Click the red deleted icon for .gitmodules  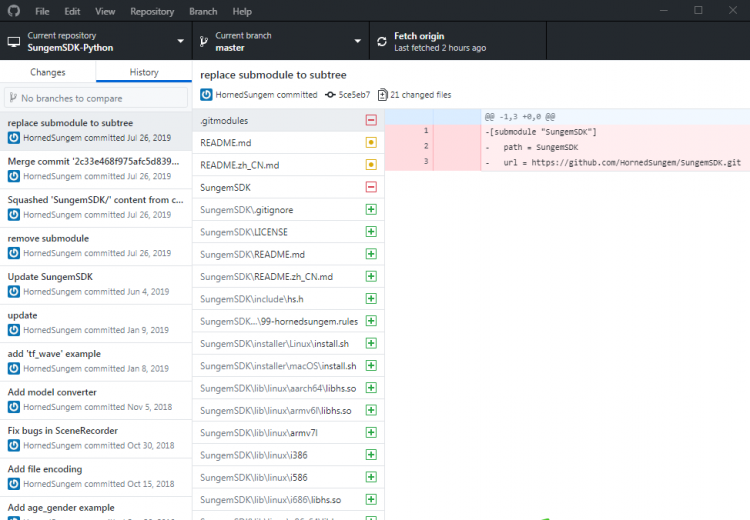[371, 120]
